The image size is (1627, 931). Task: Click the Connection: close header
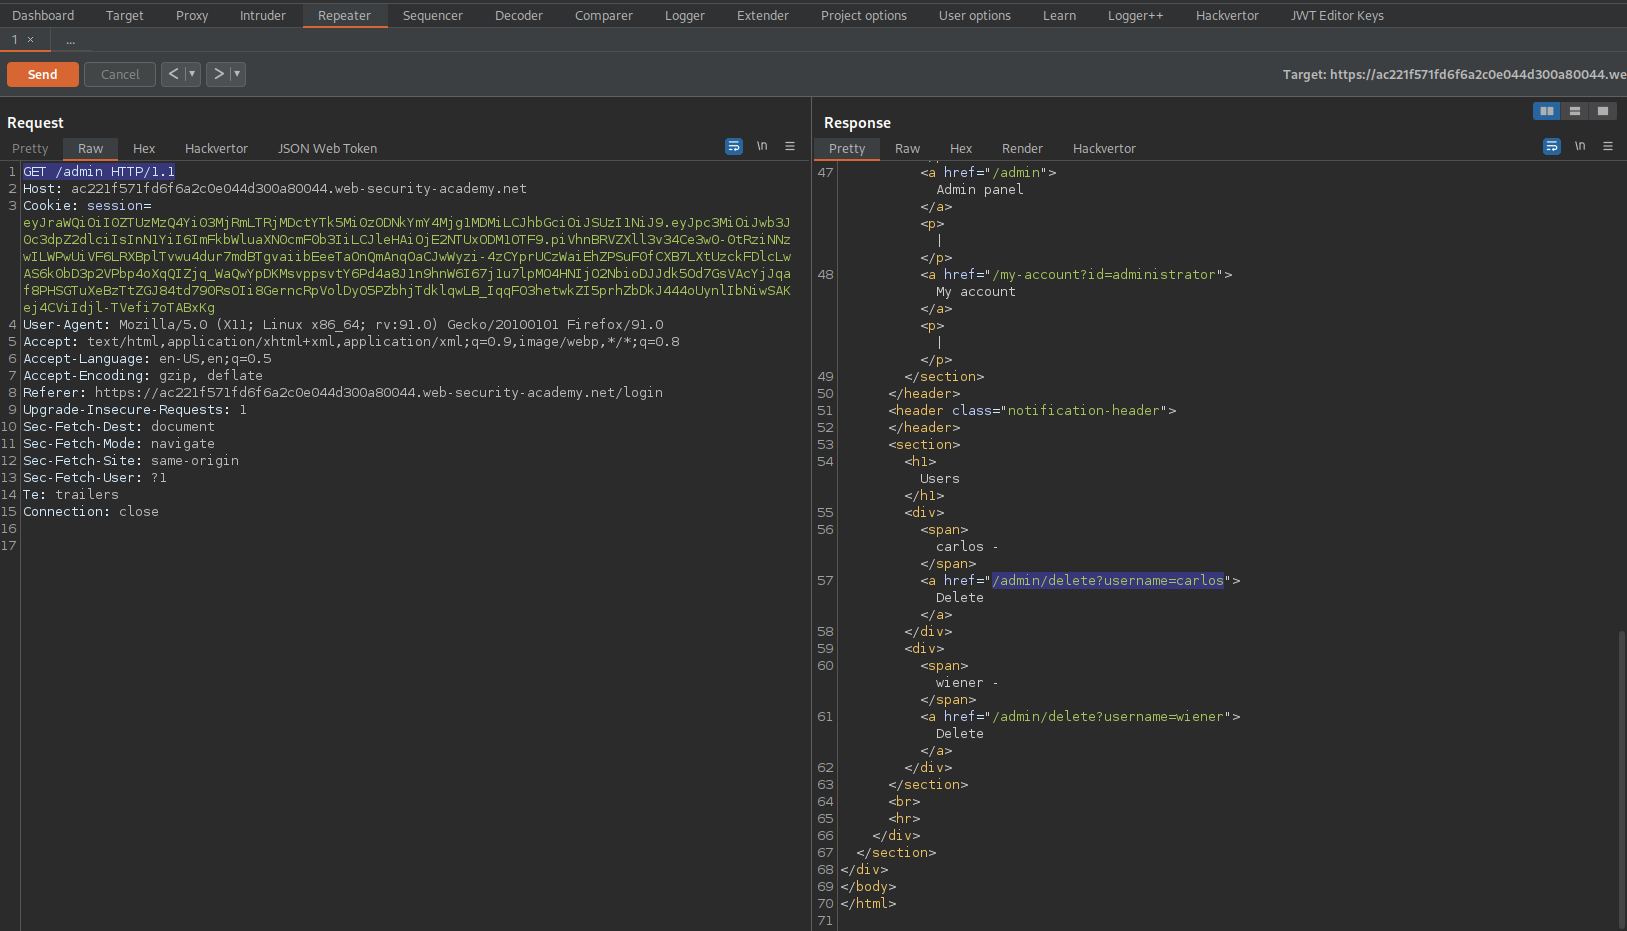[91, 512]
